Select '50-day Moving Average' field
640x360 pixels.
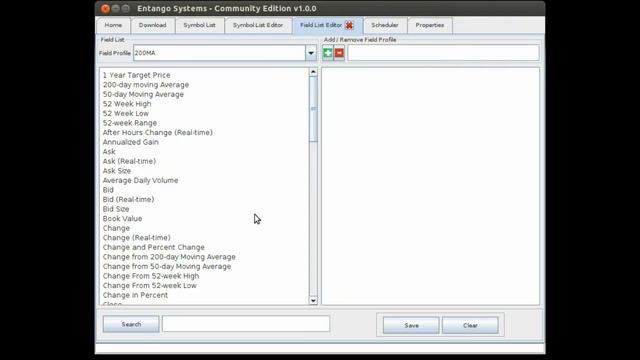coord(143,94)
